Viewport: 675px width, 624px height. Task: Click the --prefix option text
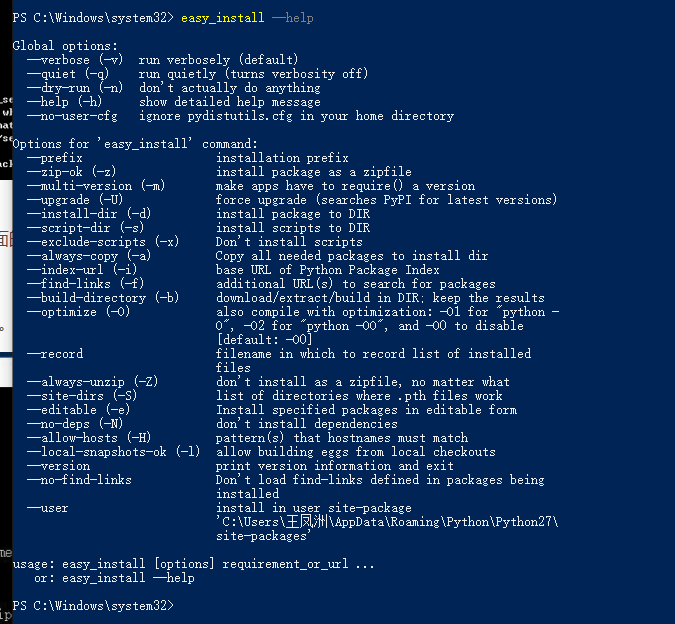[x=54, y=158]
